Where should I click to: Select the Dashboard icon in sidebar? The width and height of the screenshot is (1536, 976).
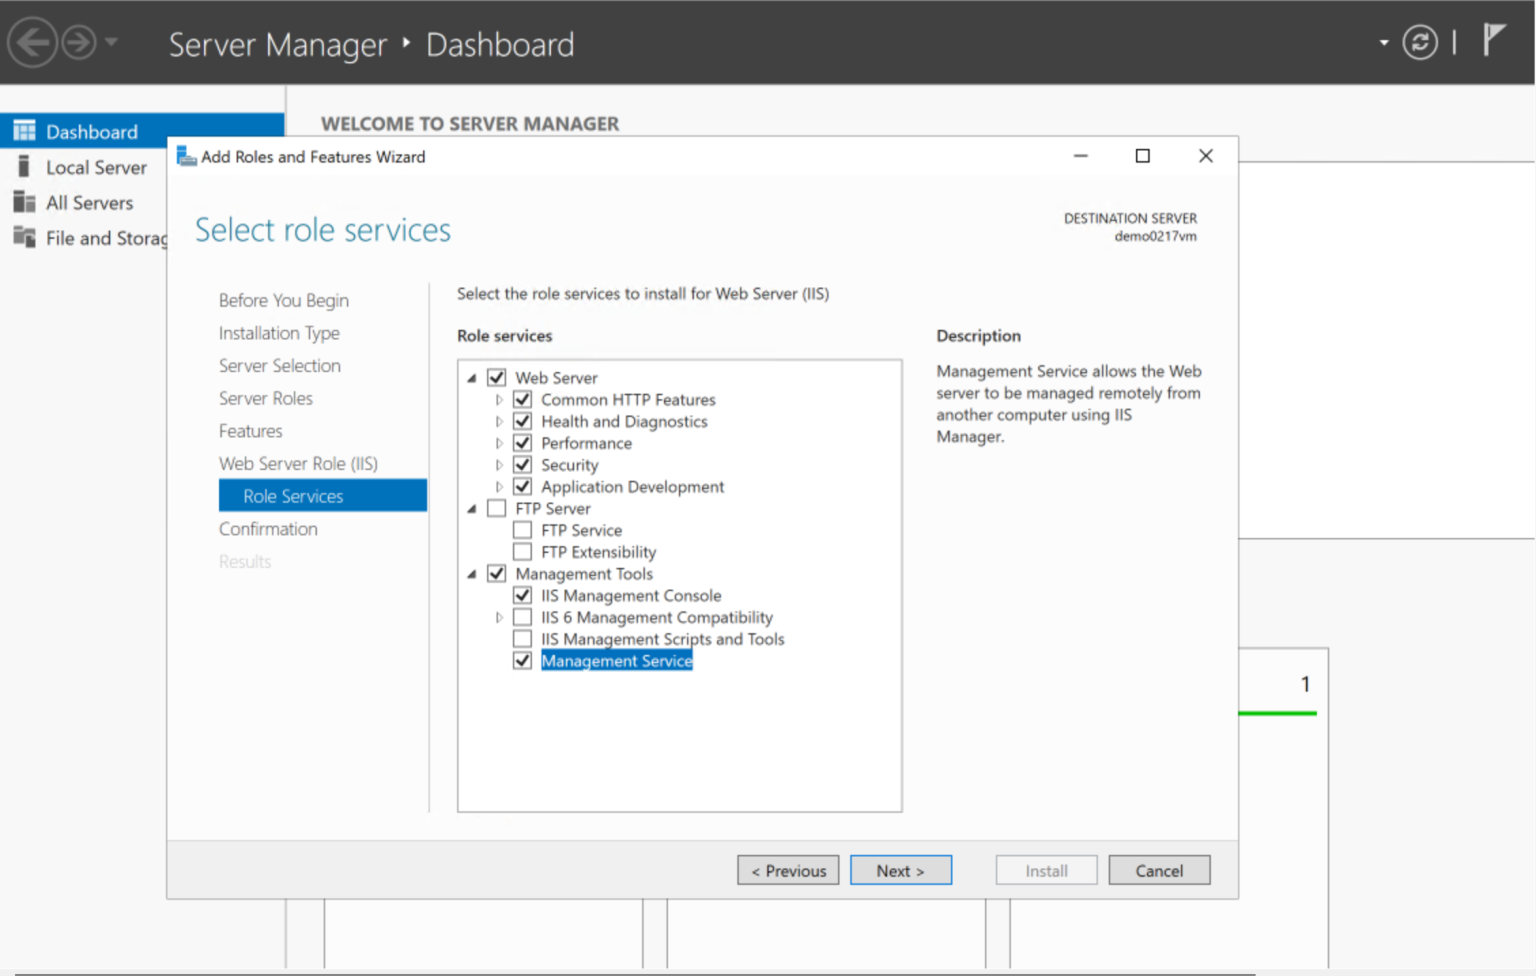pyautogui.click(x=23, y=130)
